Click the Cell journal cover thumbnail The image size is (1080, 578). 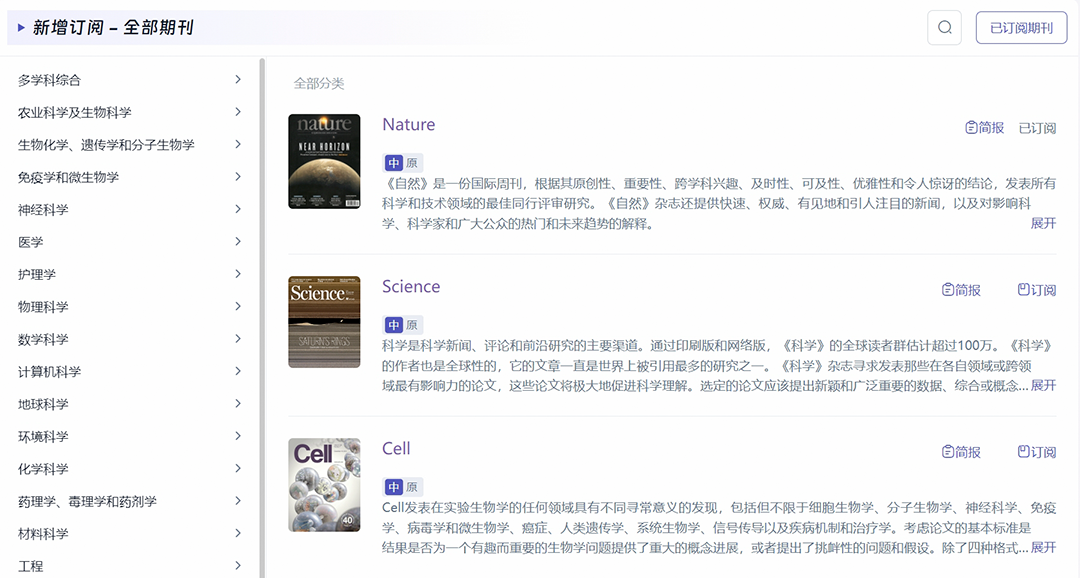[324, 484]
